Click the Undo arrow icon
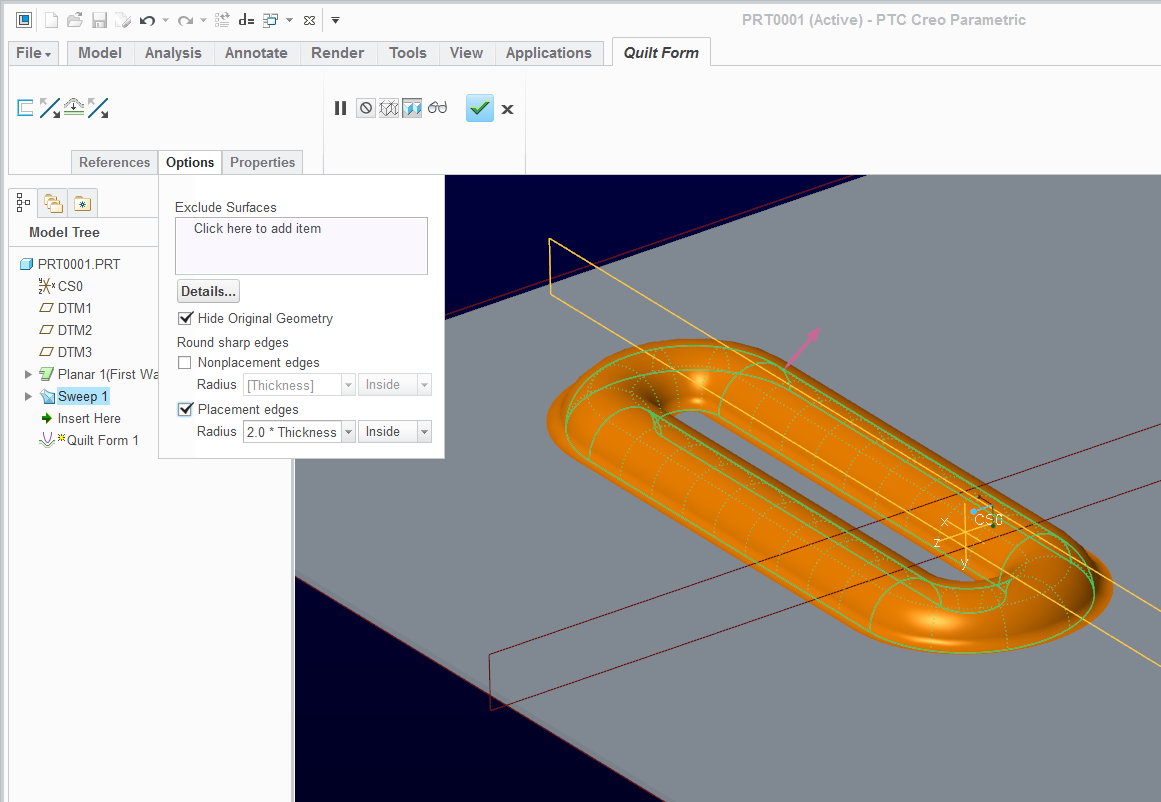The image size is (1161, 802). pyautogui.click(x=147, y=20)
